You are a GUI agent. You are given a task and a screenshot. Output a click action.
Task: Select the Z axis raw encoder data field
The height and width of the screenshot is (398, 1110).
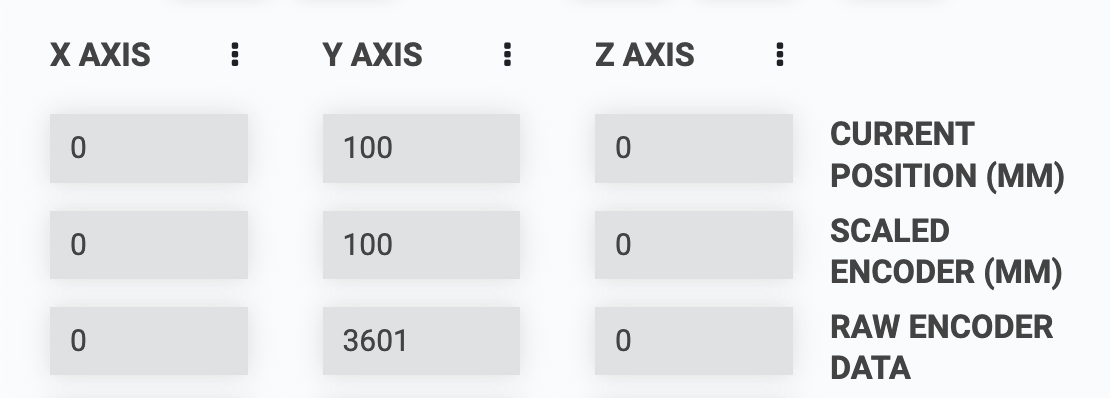tap(694, 341)
